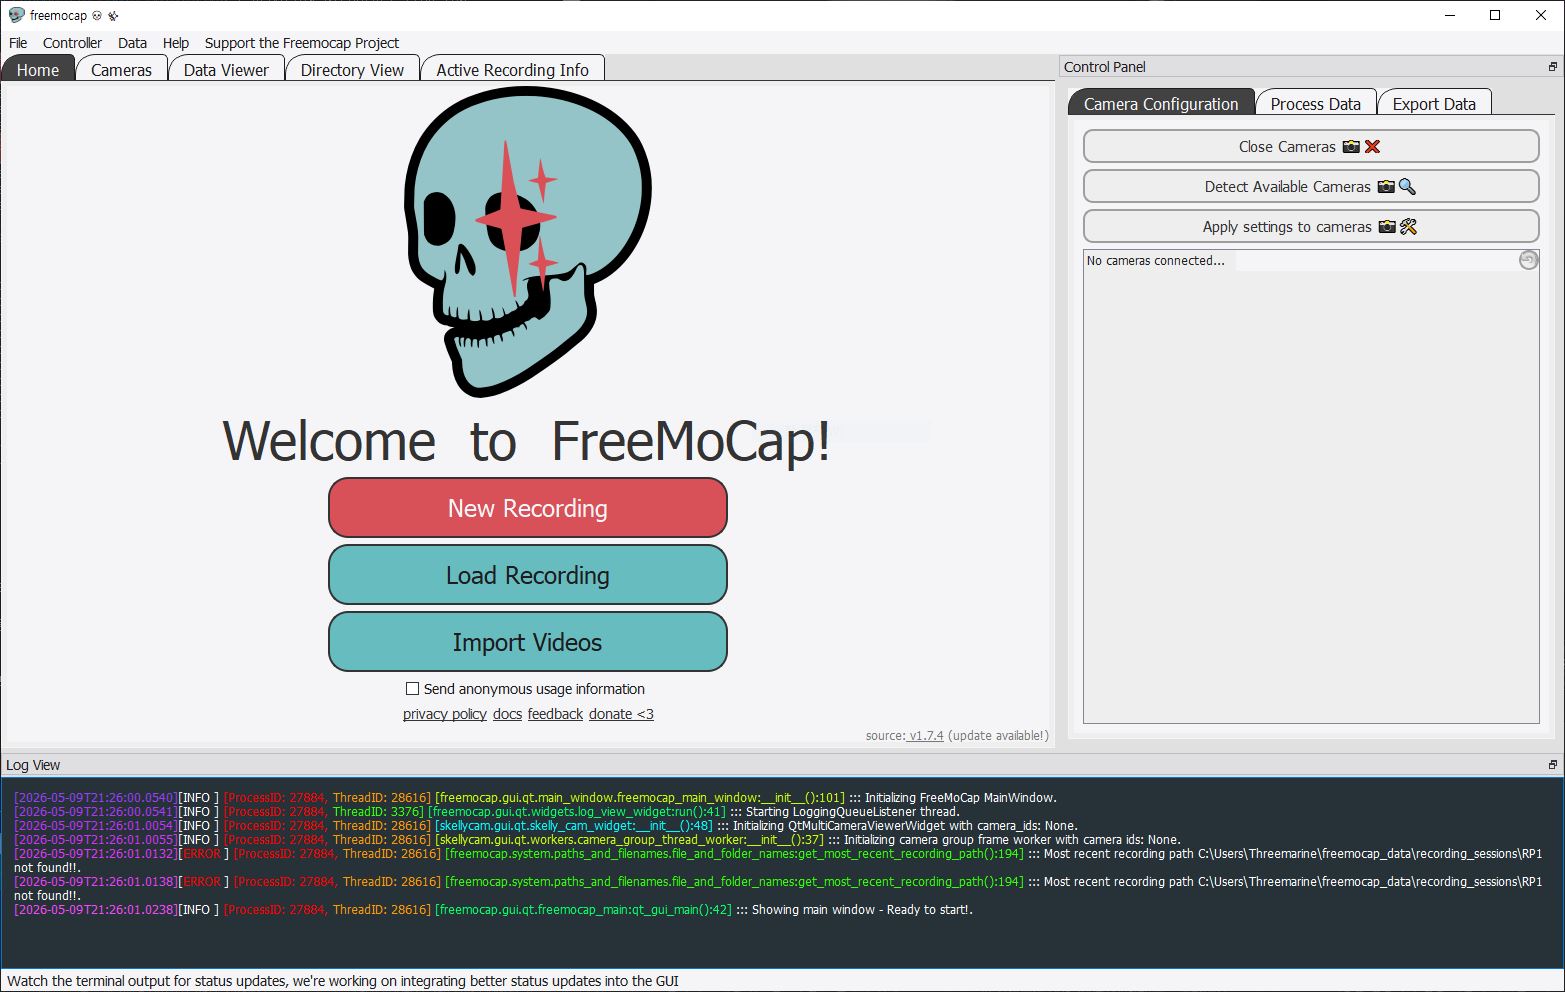The width and height of the screenshot is (1565, 992).
Task: Click the Load Recording button
Action: (527, 575)
